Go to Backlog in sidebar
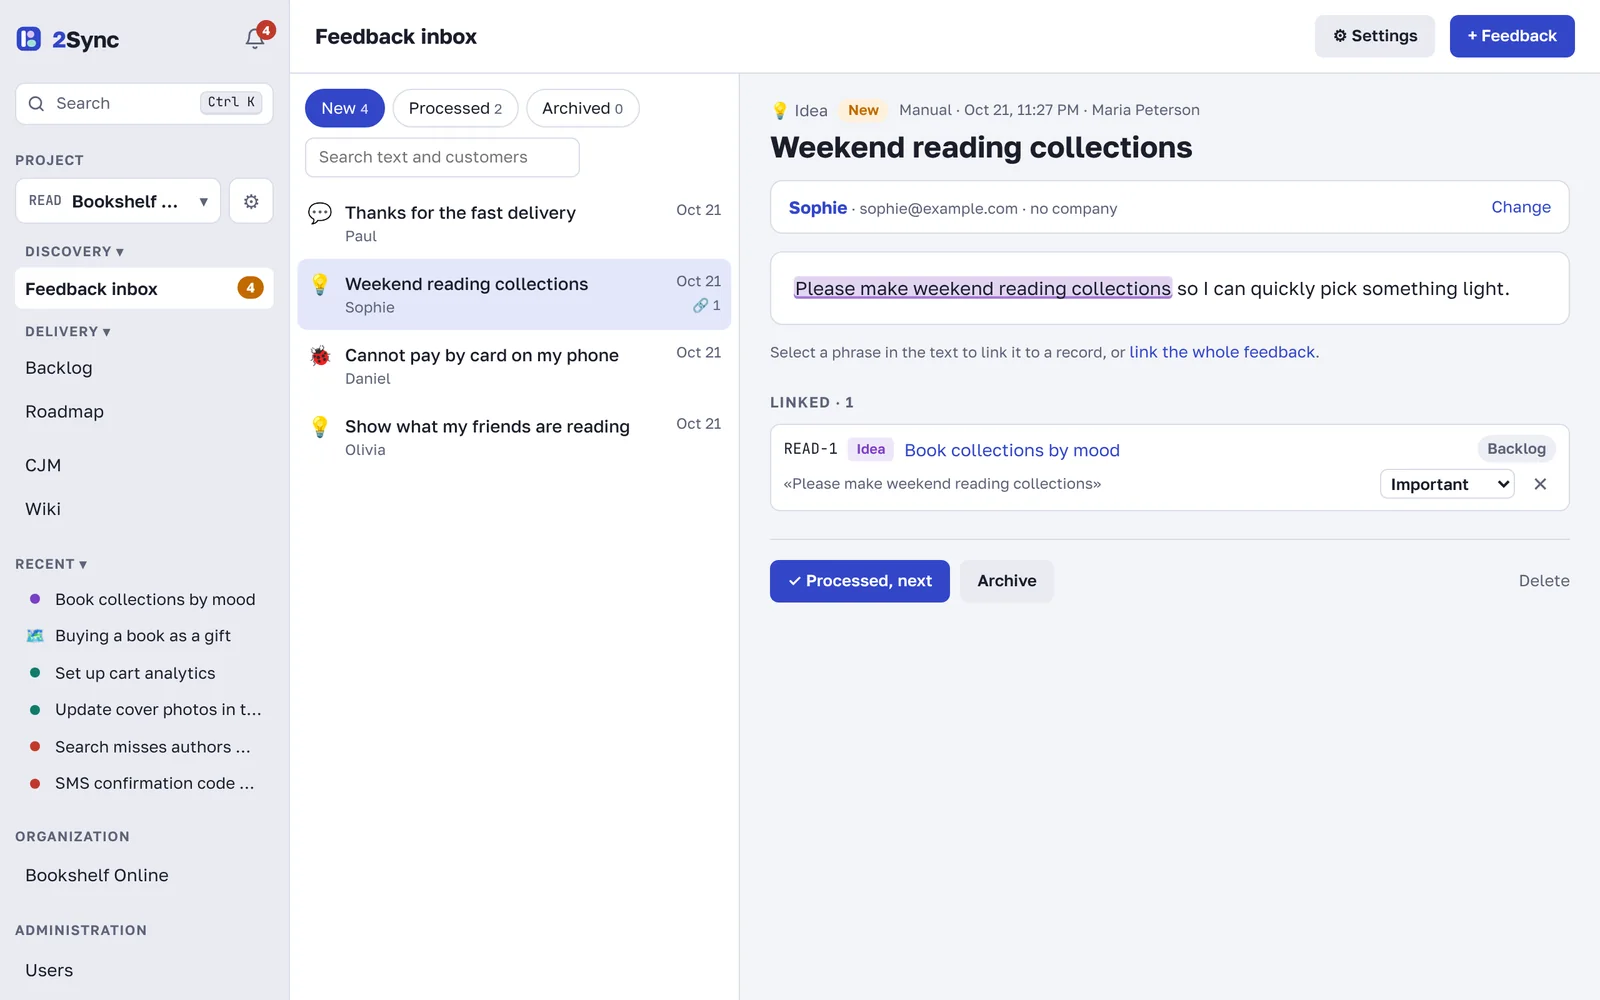Image resolution: width=1600 pixels, height=1000 pixels. (x=59, y=368)
